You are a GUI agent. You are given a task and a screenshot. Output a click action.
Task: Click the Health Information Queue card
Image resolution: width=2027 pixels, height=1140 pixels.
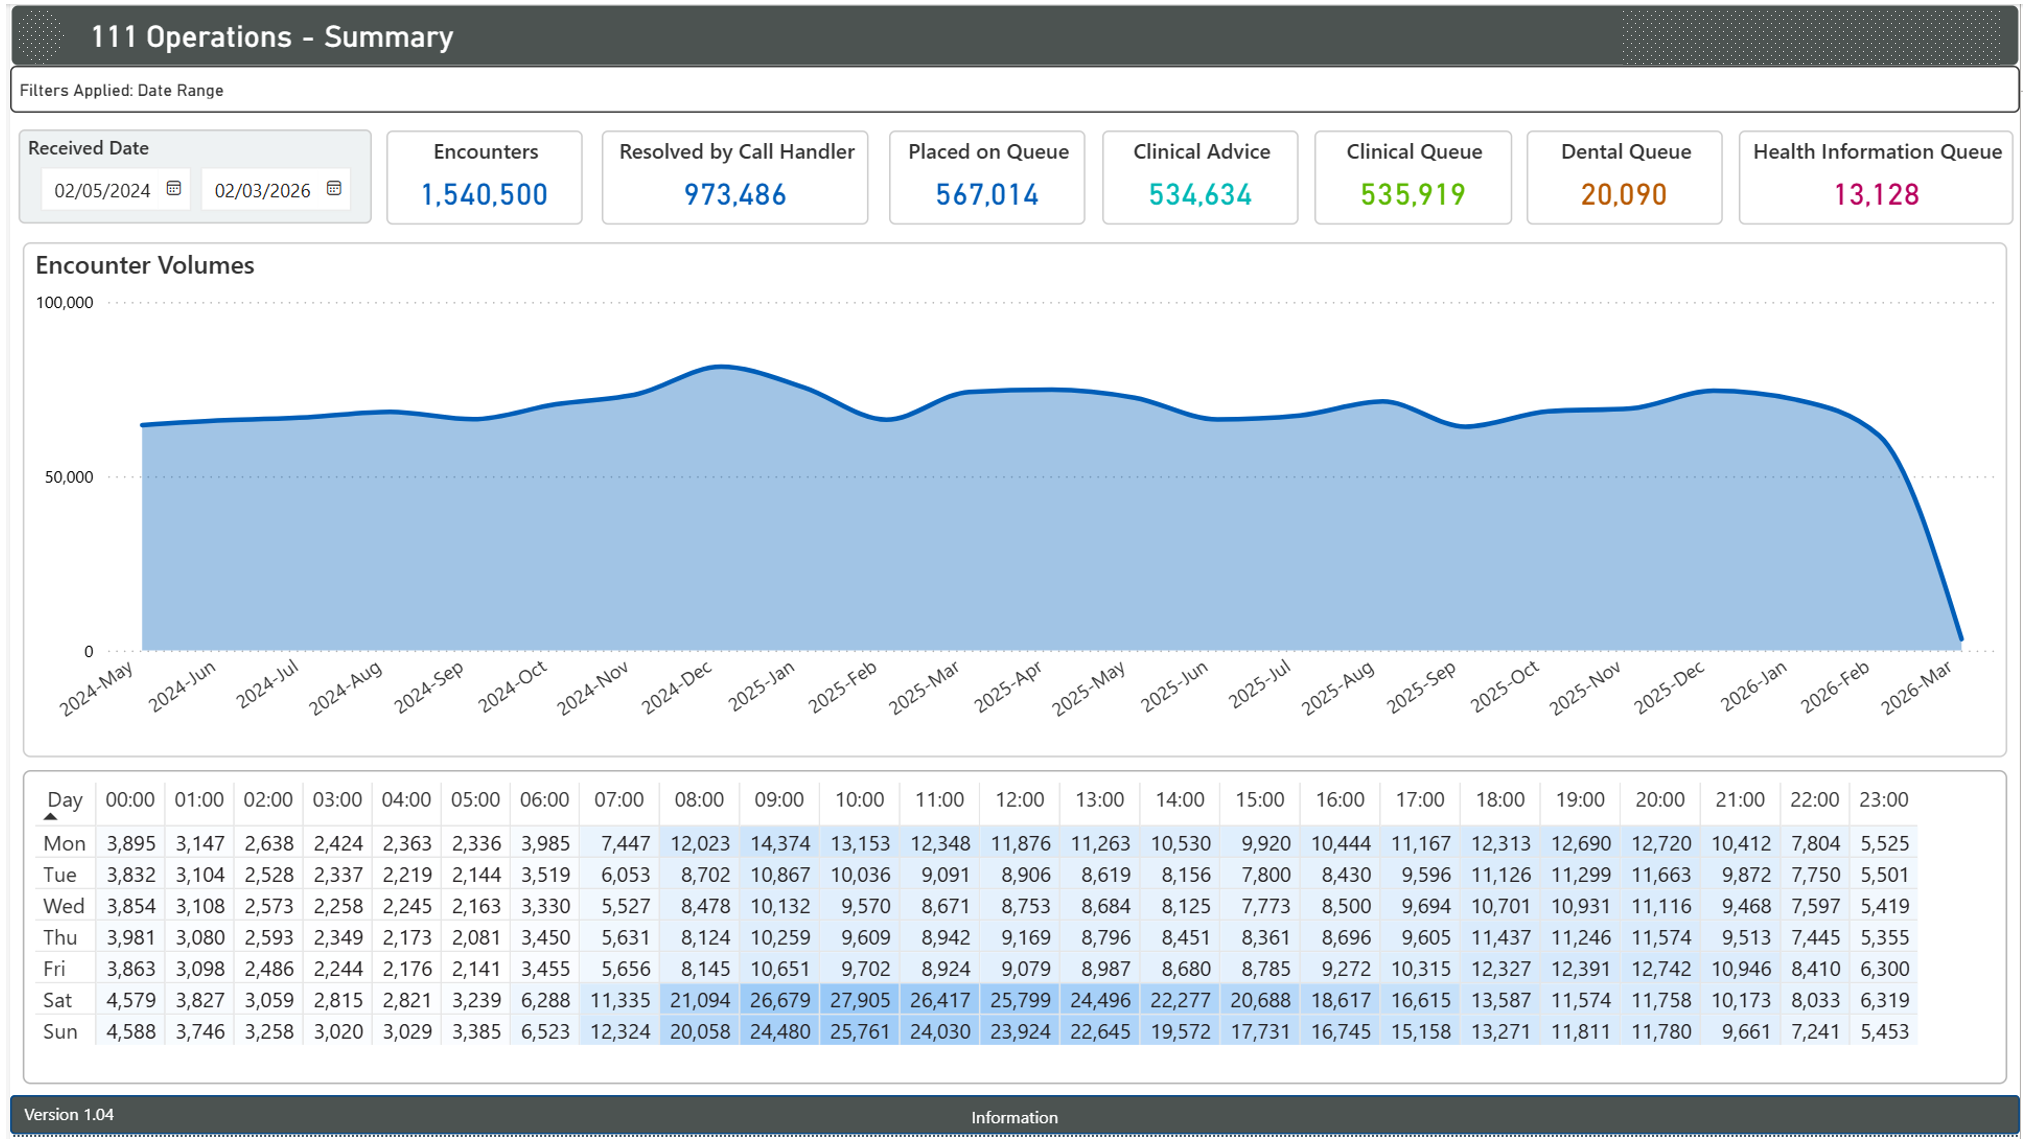pyautogui.click(x=1877, y=177)
